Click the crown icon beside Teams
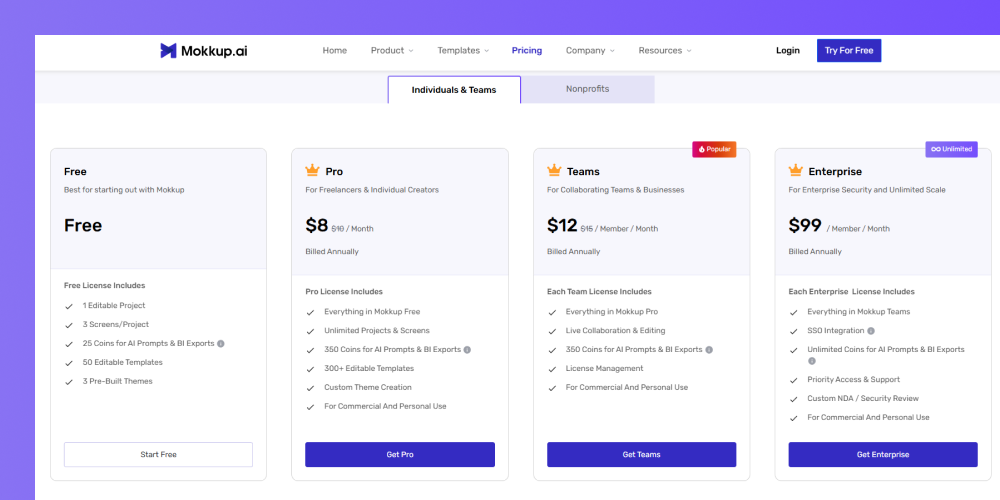This screenshot has width=1000, height=500. click(x=554, y=170)
